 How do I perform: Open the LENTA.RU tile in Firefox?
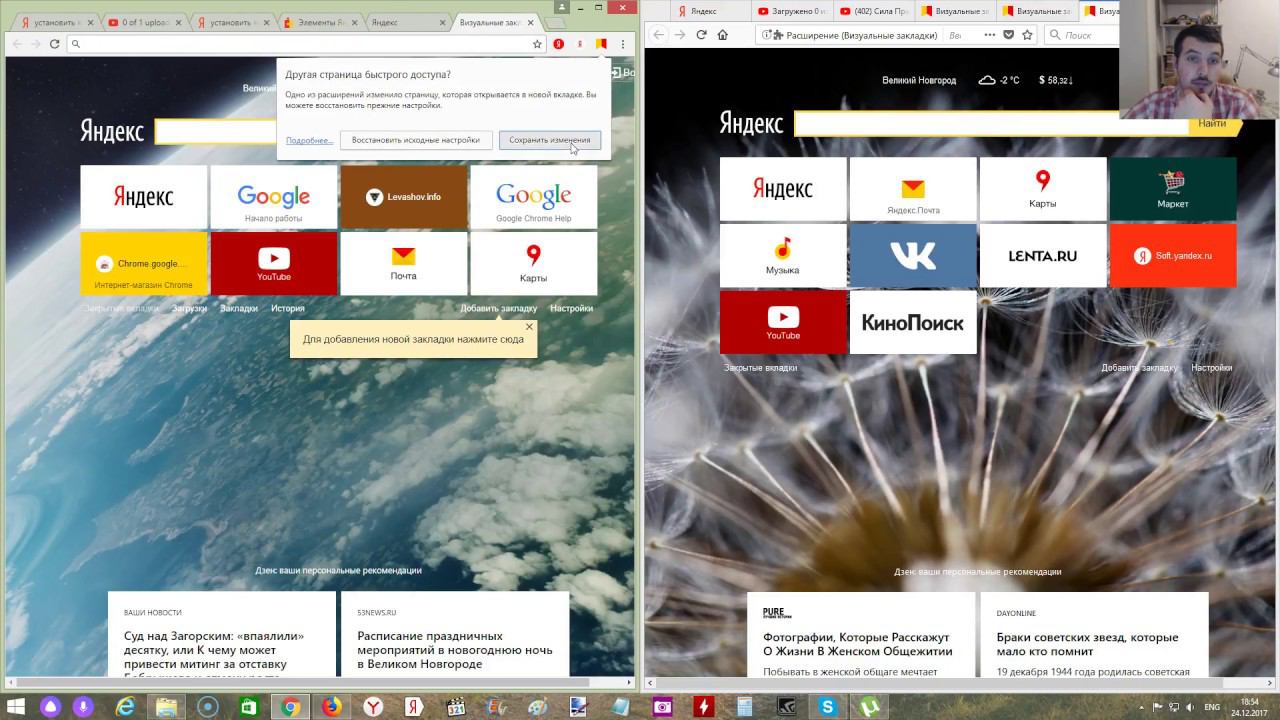(x=1043, y=256)
